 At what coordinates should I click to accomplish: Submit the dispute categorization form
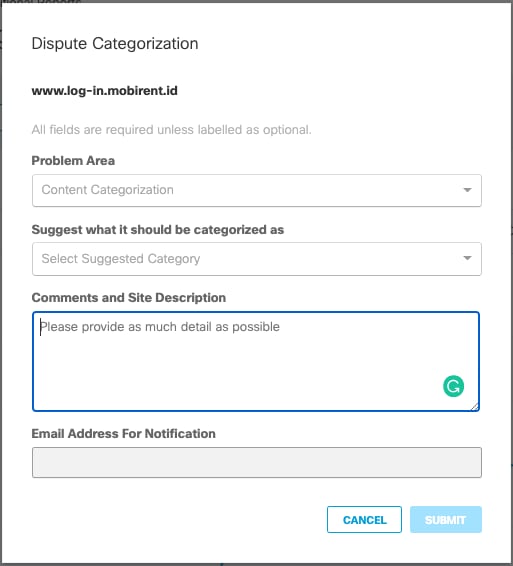pos(446,519)
